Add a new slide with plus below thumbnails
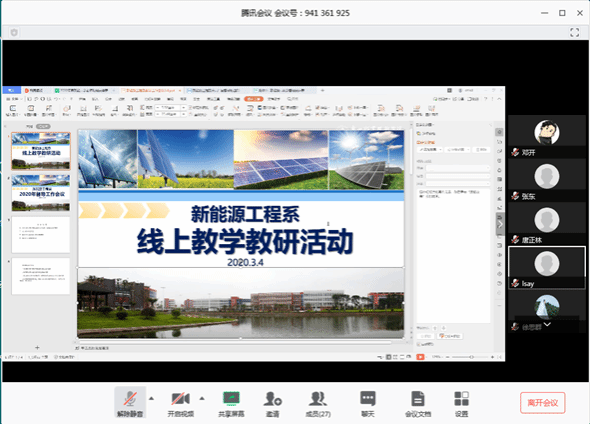This screenshot has width=590, height=424. tap(37, 348)
